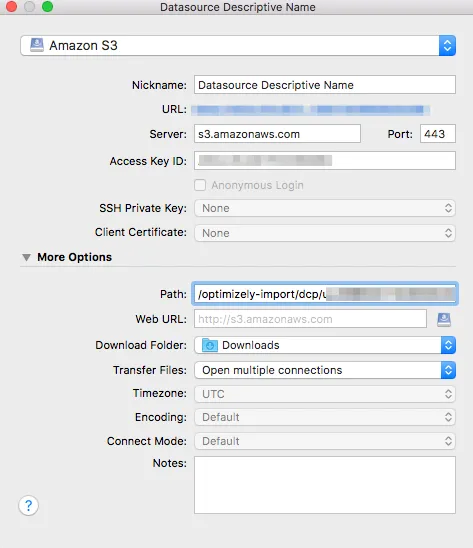This screenshot has width=473, height=548.
Task: Click the Port field showing 443
Action: (x=438, y=134)
